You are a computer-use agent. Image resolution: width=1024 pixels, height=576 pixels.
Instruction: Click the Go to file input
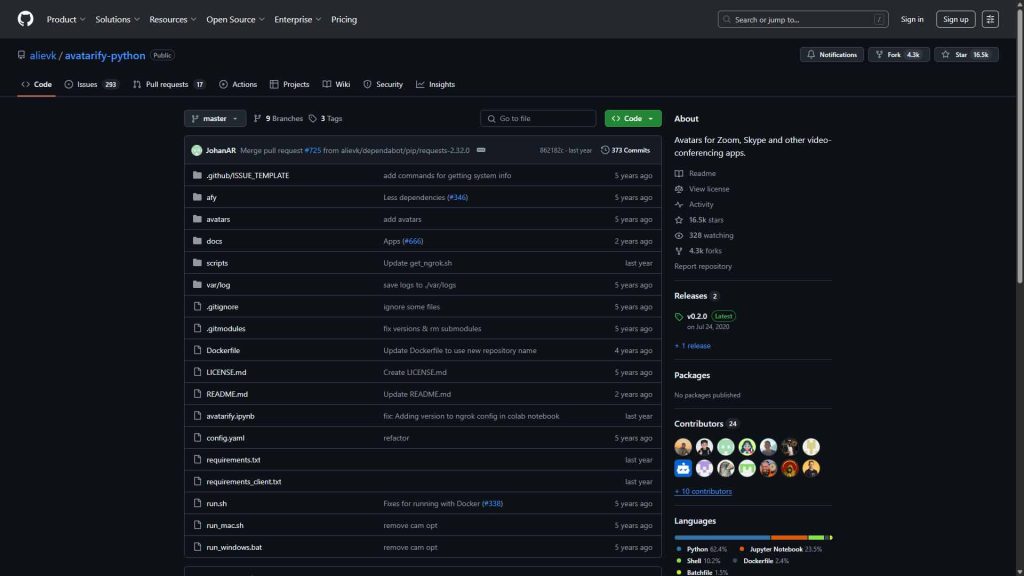coord(538,118)
